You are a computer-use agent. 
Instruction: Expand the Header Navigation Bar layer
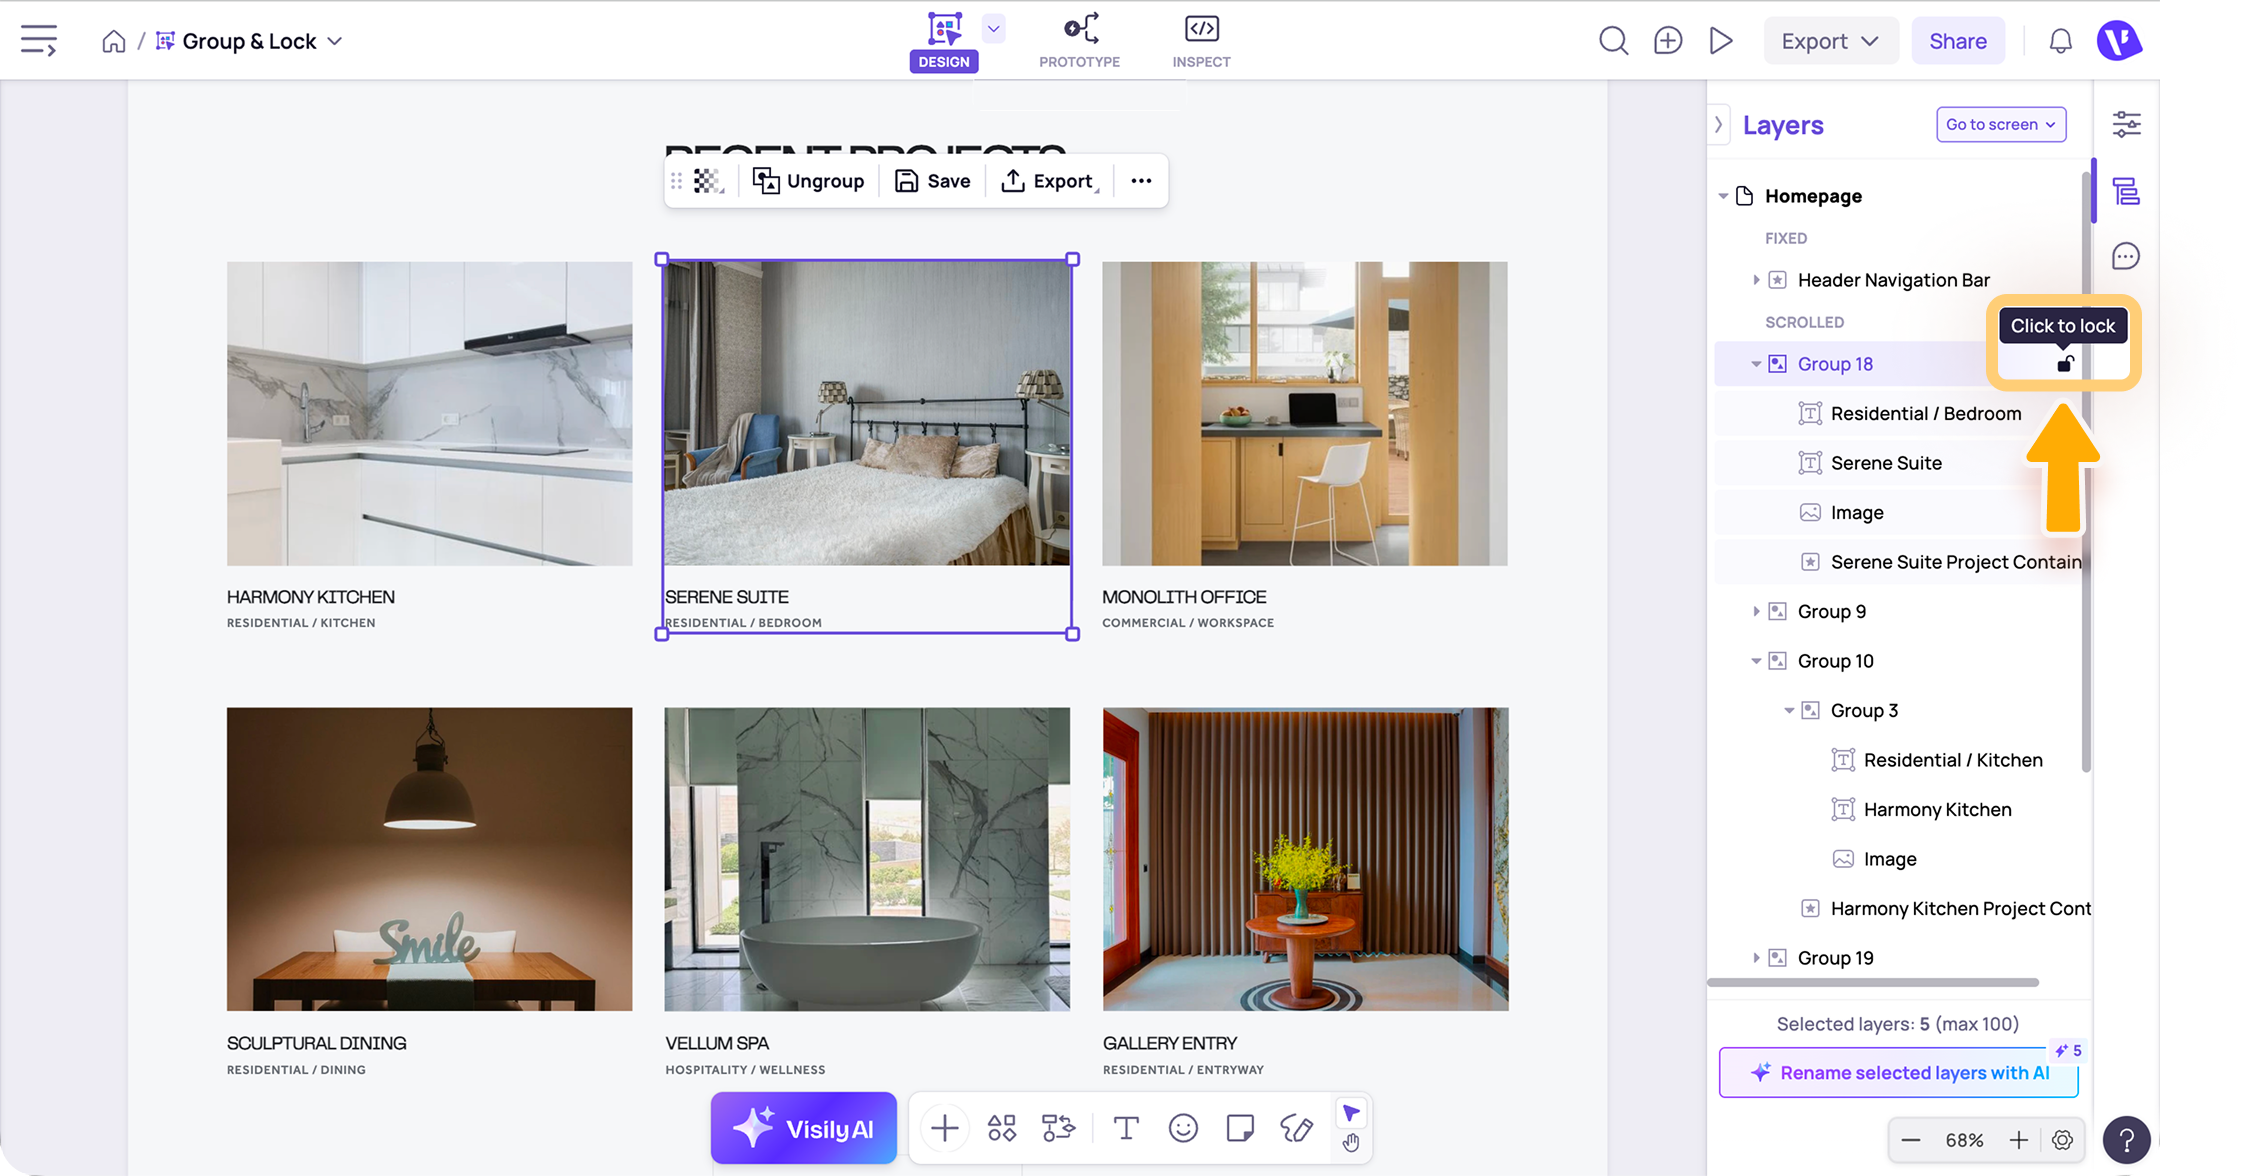pos(1756,280)
